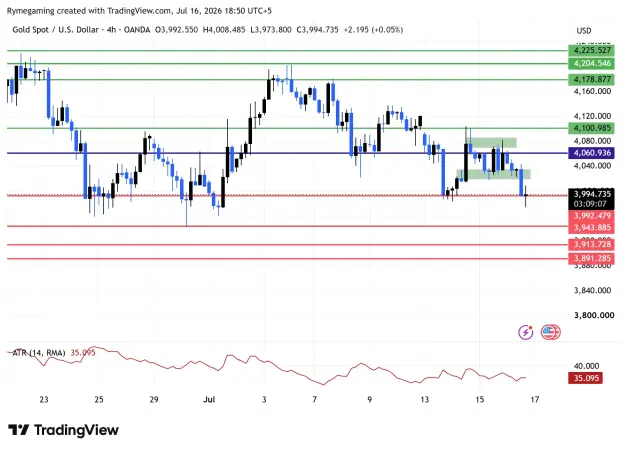
Task: Click the countdown timer 03:09:07
Action: coord(590,204)
